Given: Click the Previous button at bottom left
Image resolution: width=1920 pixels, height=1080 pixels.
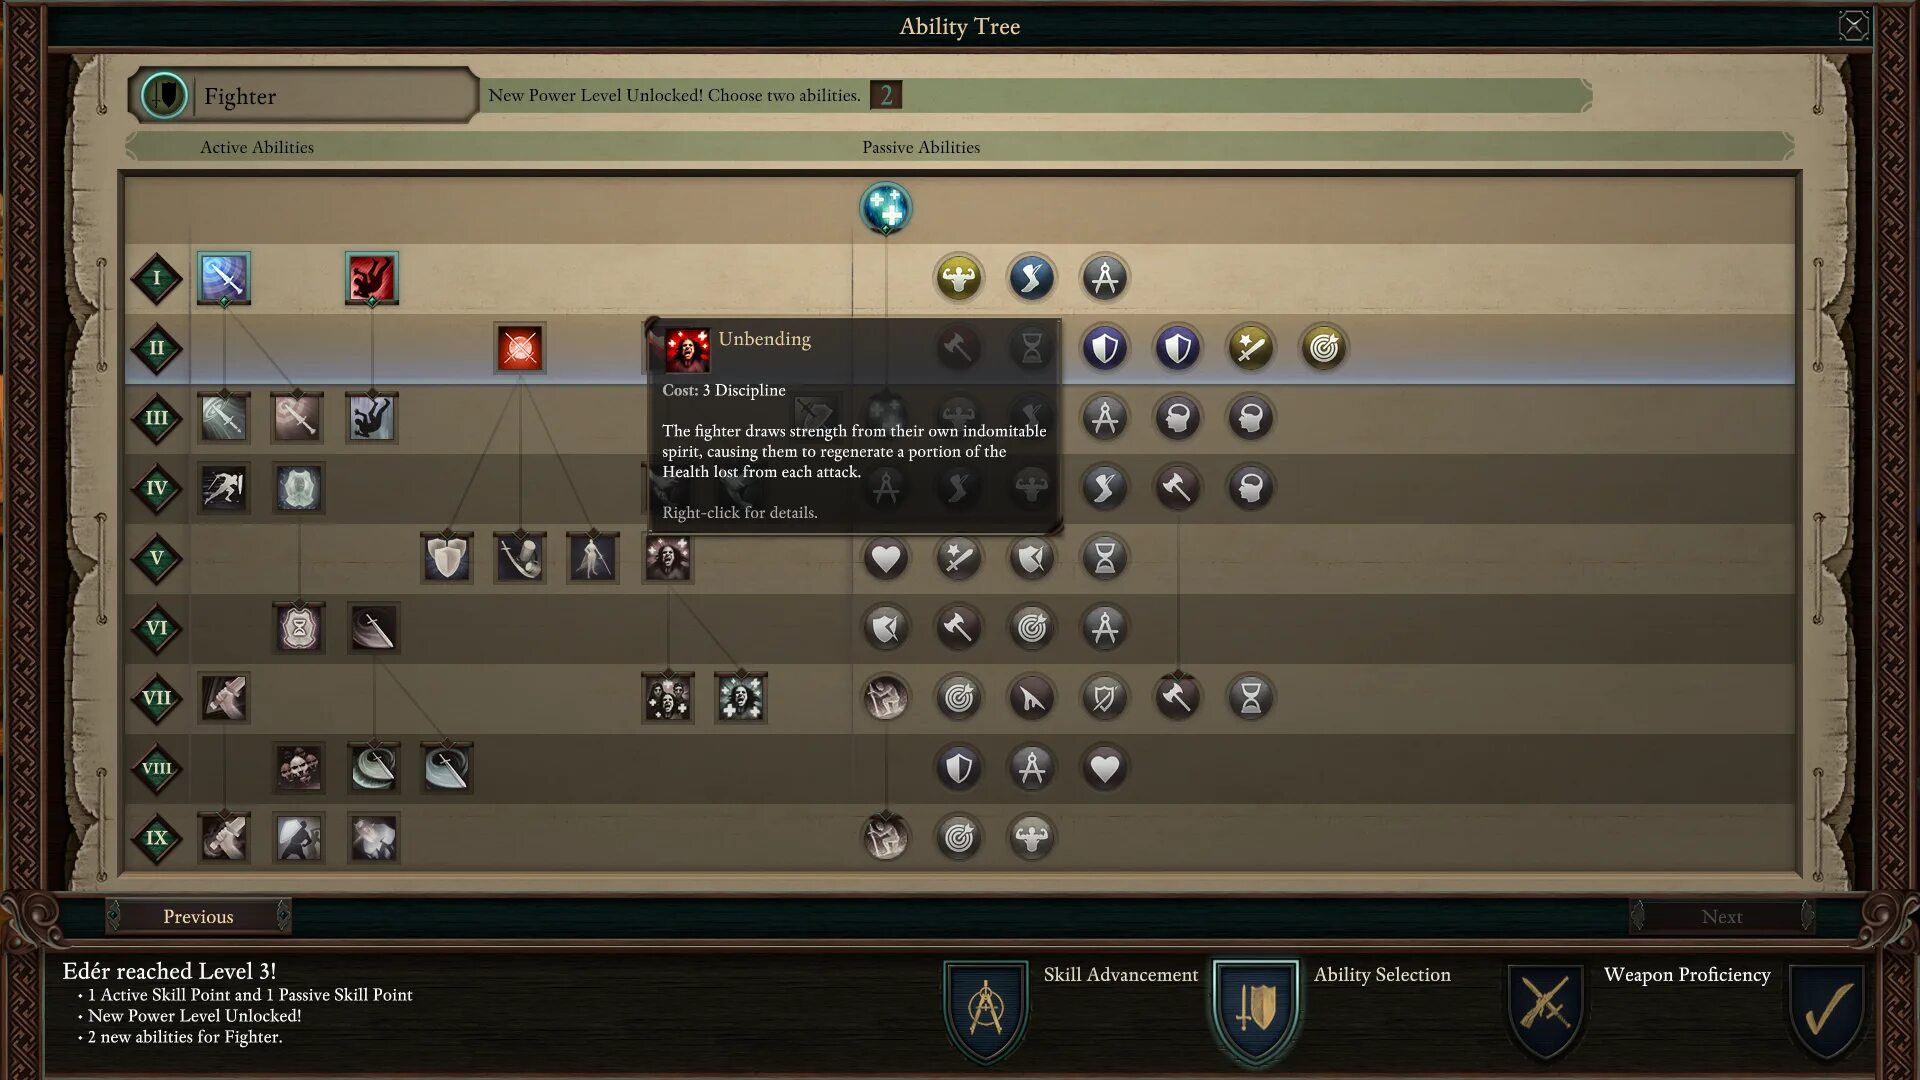Looking at the screenshot, I should click(x=198, y=915).
